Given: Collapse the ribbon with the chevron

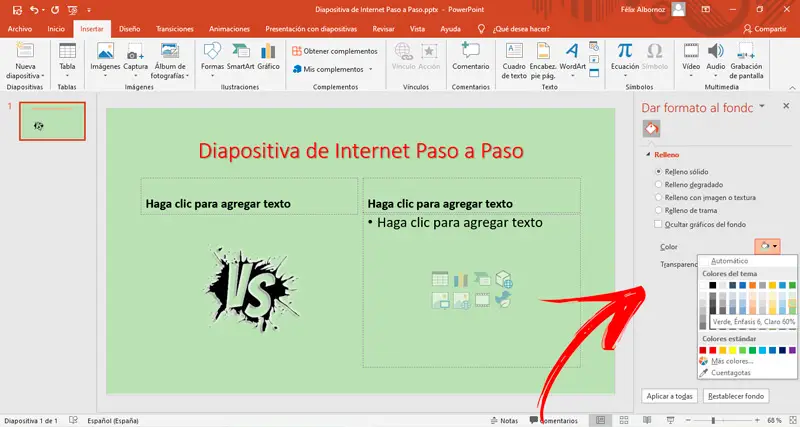Looking at the screenshot, I should point(793,87).
